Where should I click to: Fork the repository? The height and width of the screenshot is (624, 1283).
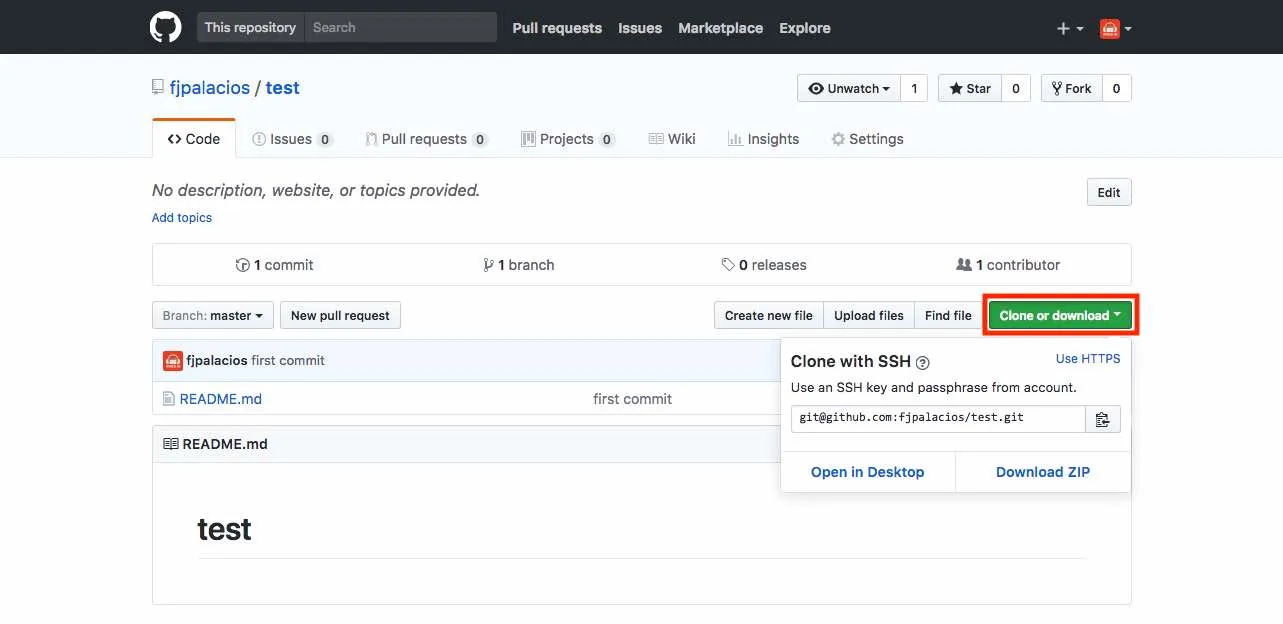pyautogui.click(x=1072, y=88)
